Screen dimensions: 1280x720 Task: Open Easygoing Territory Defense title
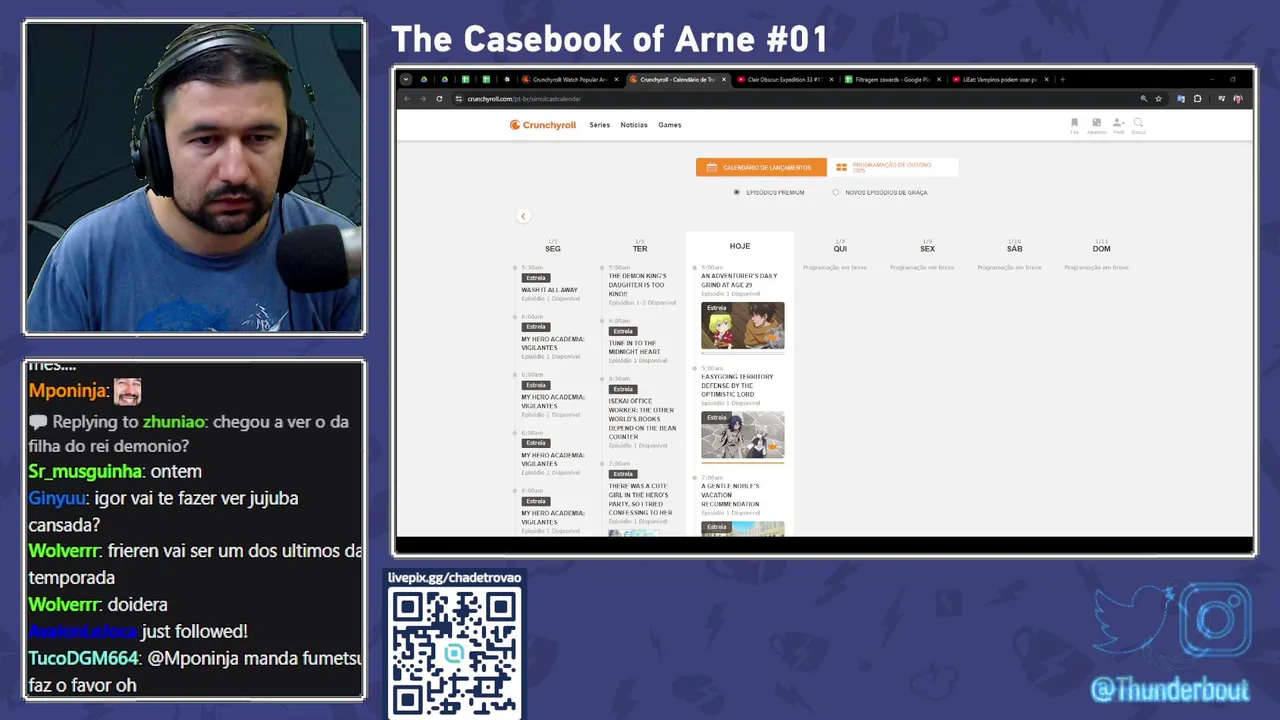point(737,385)
